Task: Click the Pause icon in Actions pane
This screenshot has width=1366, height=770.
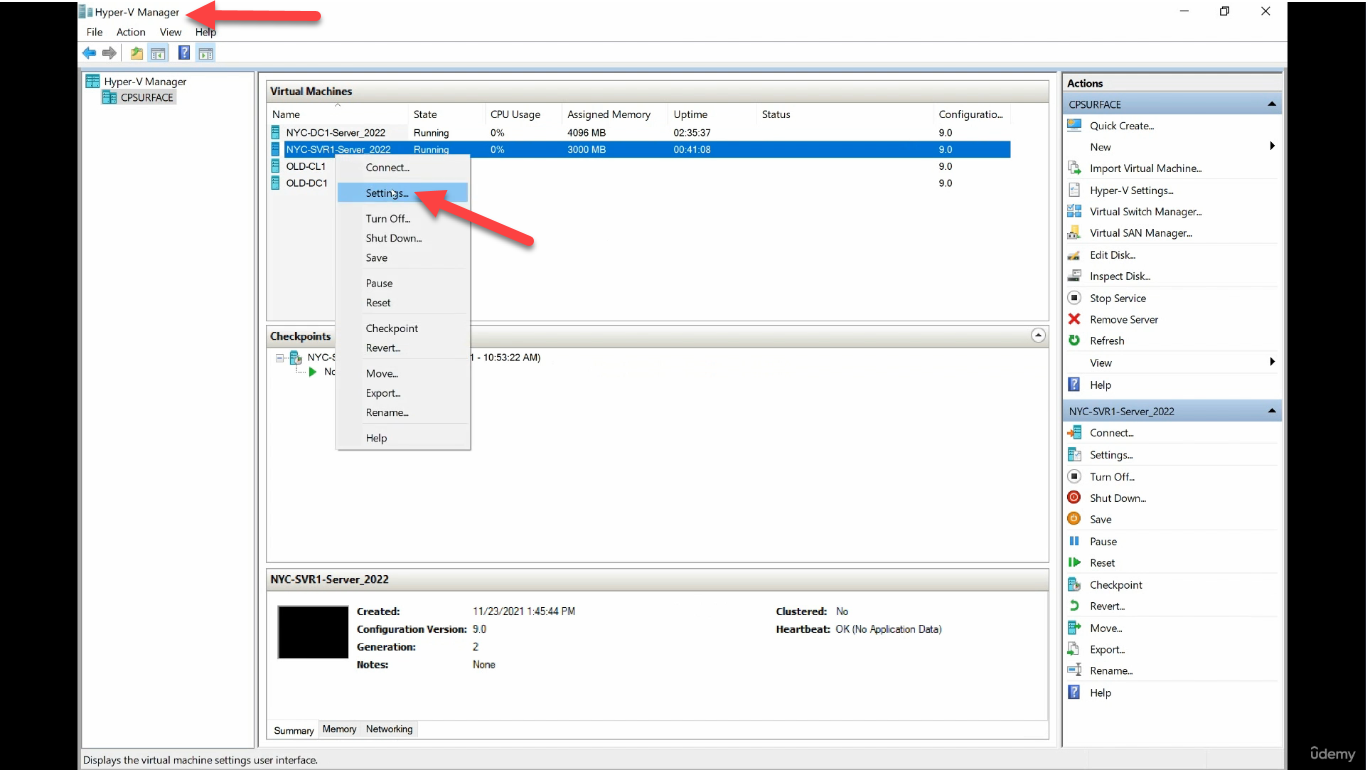Action: pyautogui.click(x=1074, y=541)
